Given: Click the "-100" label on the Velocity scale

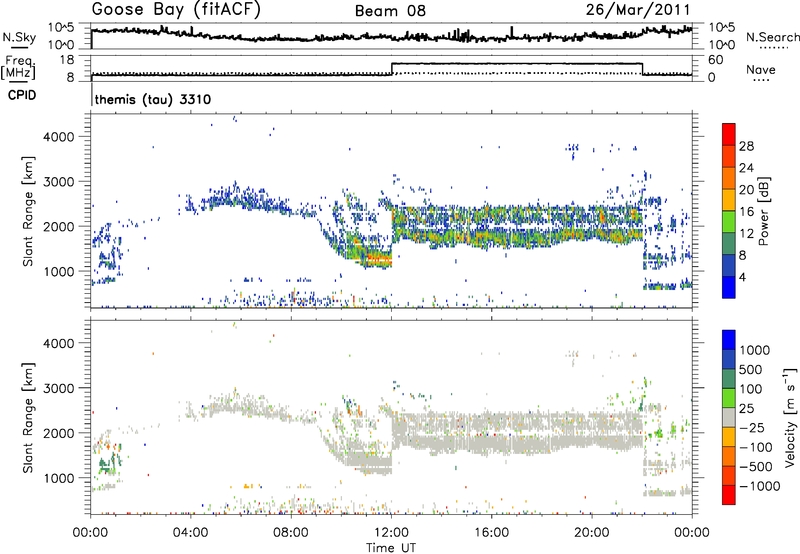Looking at the screenshot, I should [756, 447].
